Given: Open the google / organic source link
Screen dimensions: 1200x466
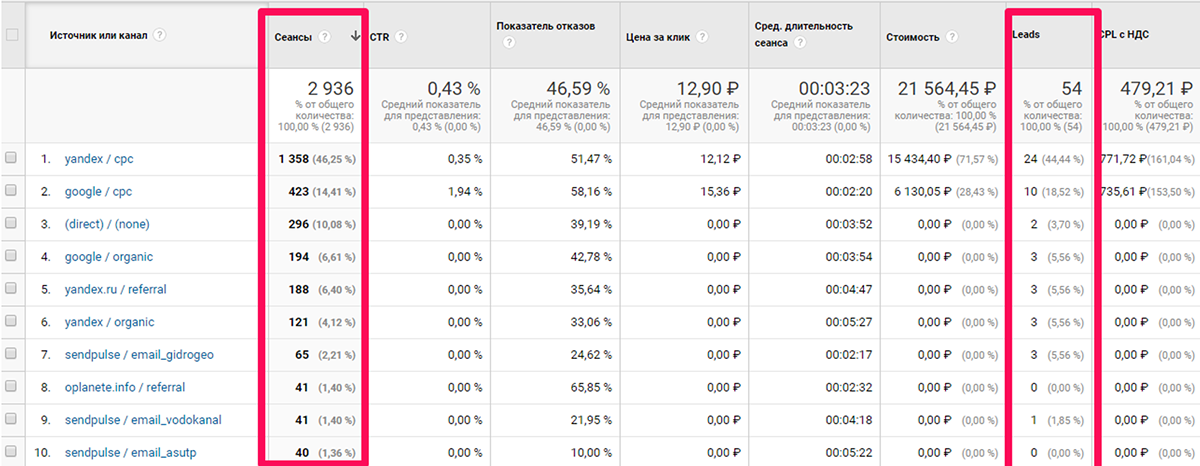Looking at the screenshot, I should [109, 257].
